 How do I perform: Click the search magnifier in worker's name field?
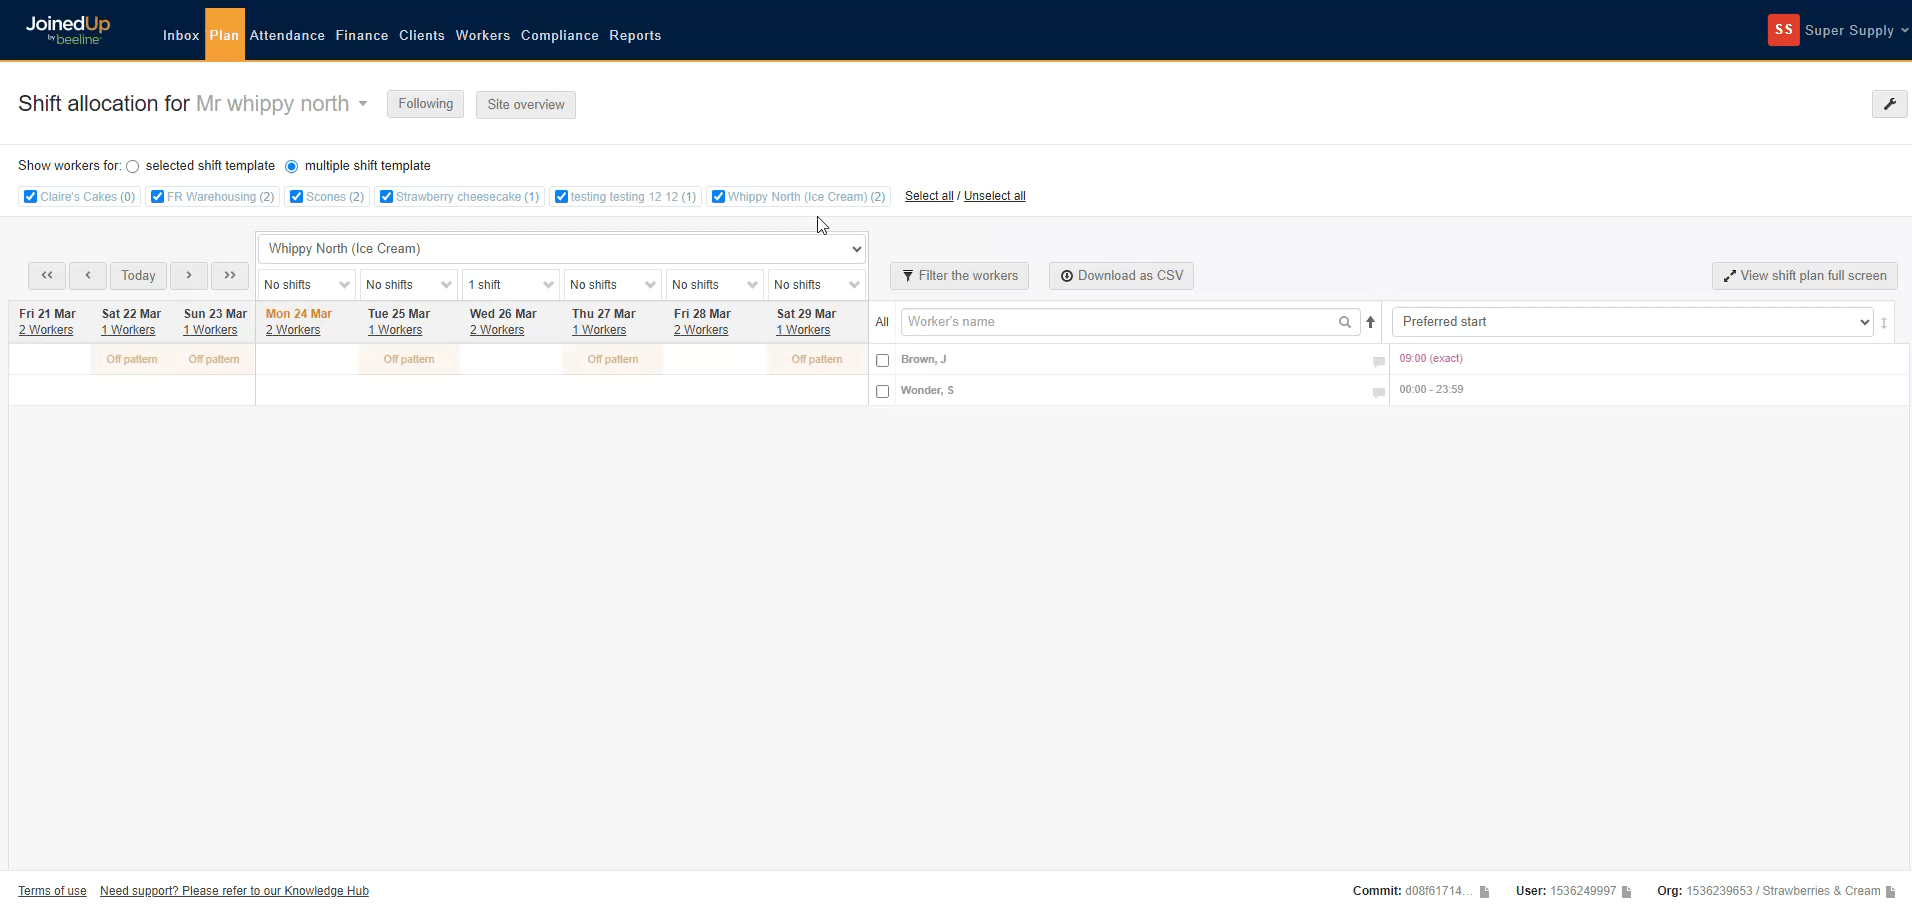point(1345,322)
